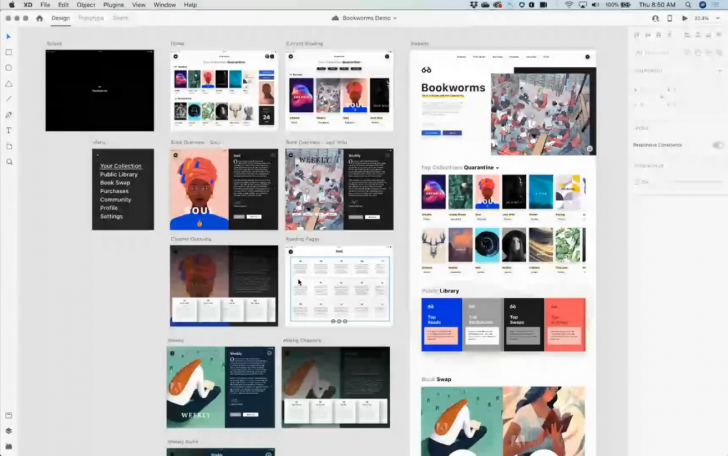The height and width of the screenshot is (456, 728).
Task: Select the black Splash artboard
Action: (100, 91)
